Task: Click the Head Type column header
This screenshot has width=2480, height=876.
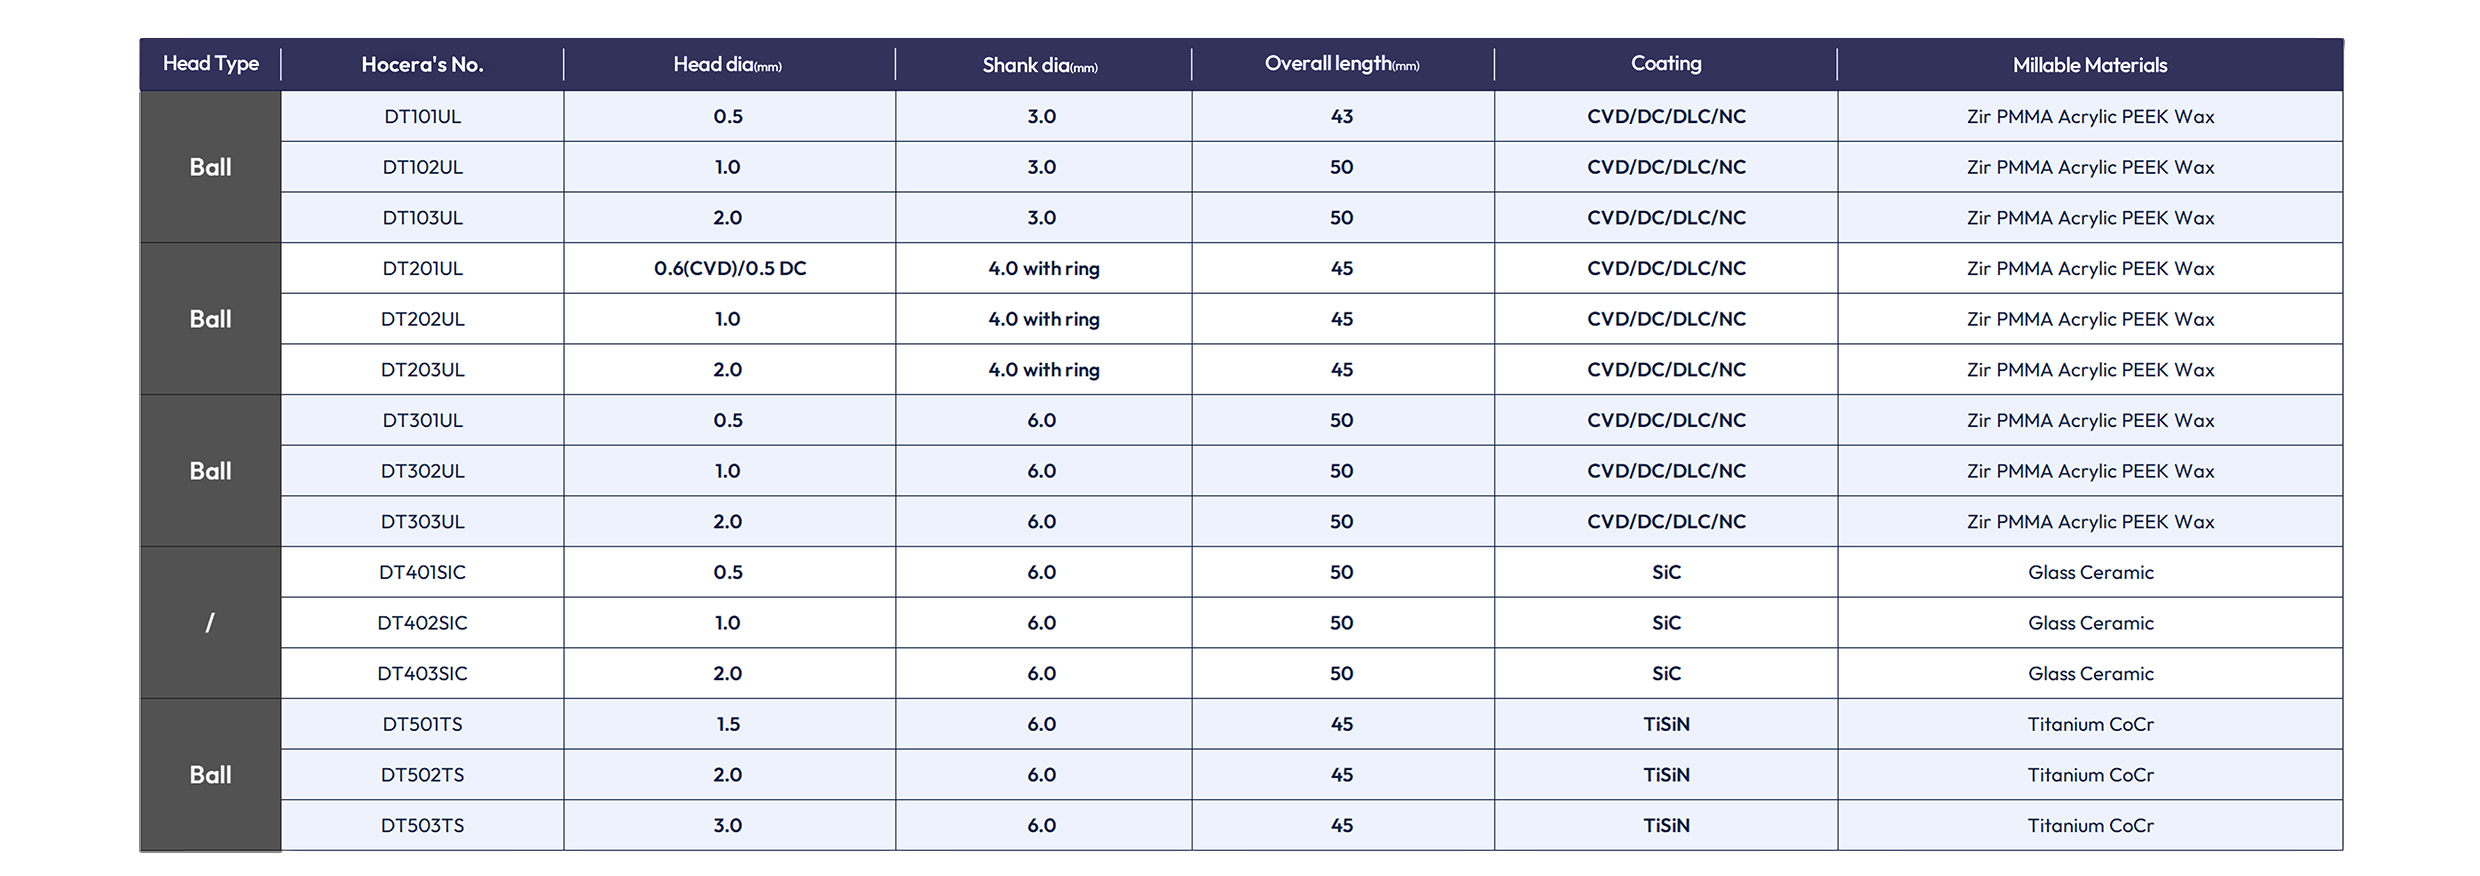Action: click(211, 64)
